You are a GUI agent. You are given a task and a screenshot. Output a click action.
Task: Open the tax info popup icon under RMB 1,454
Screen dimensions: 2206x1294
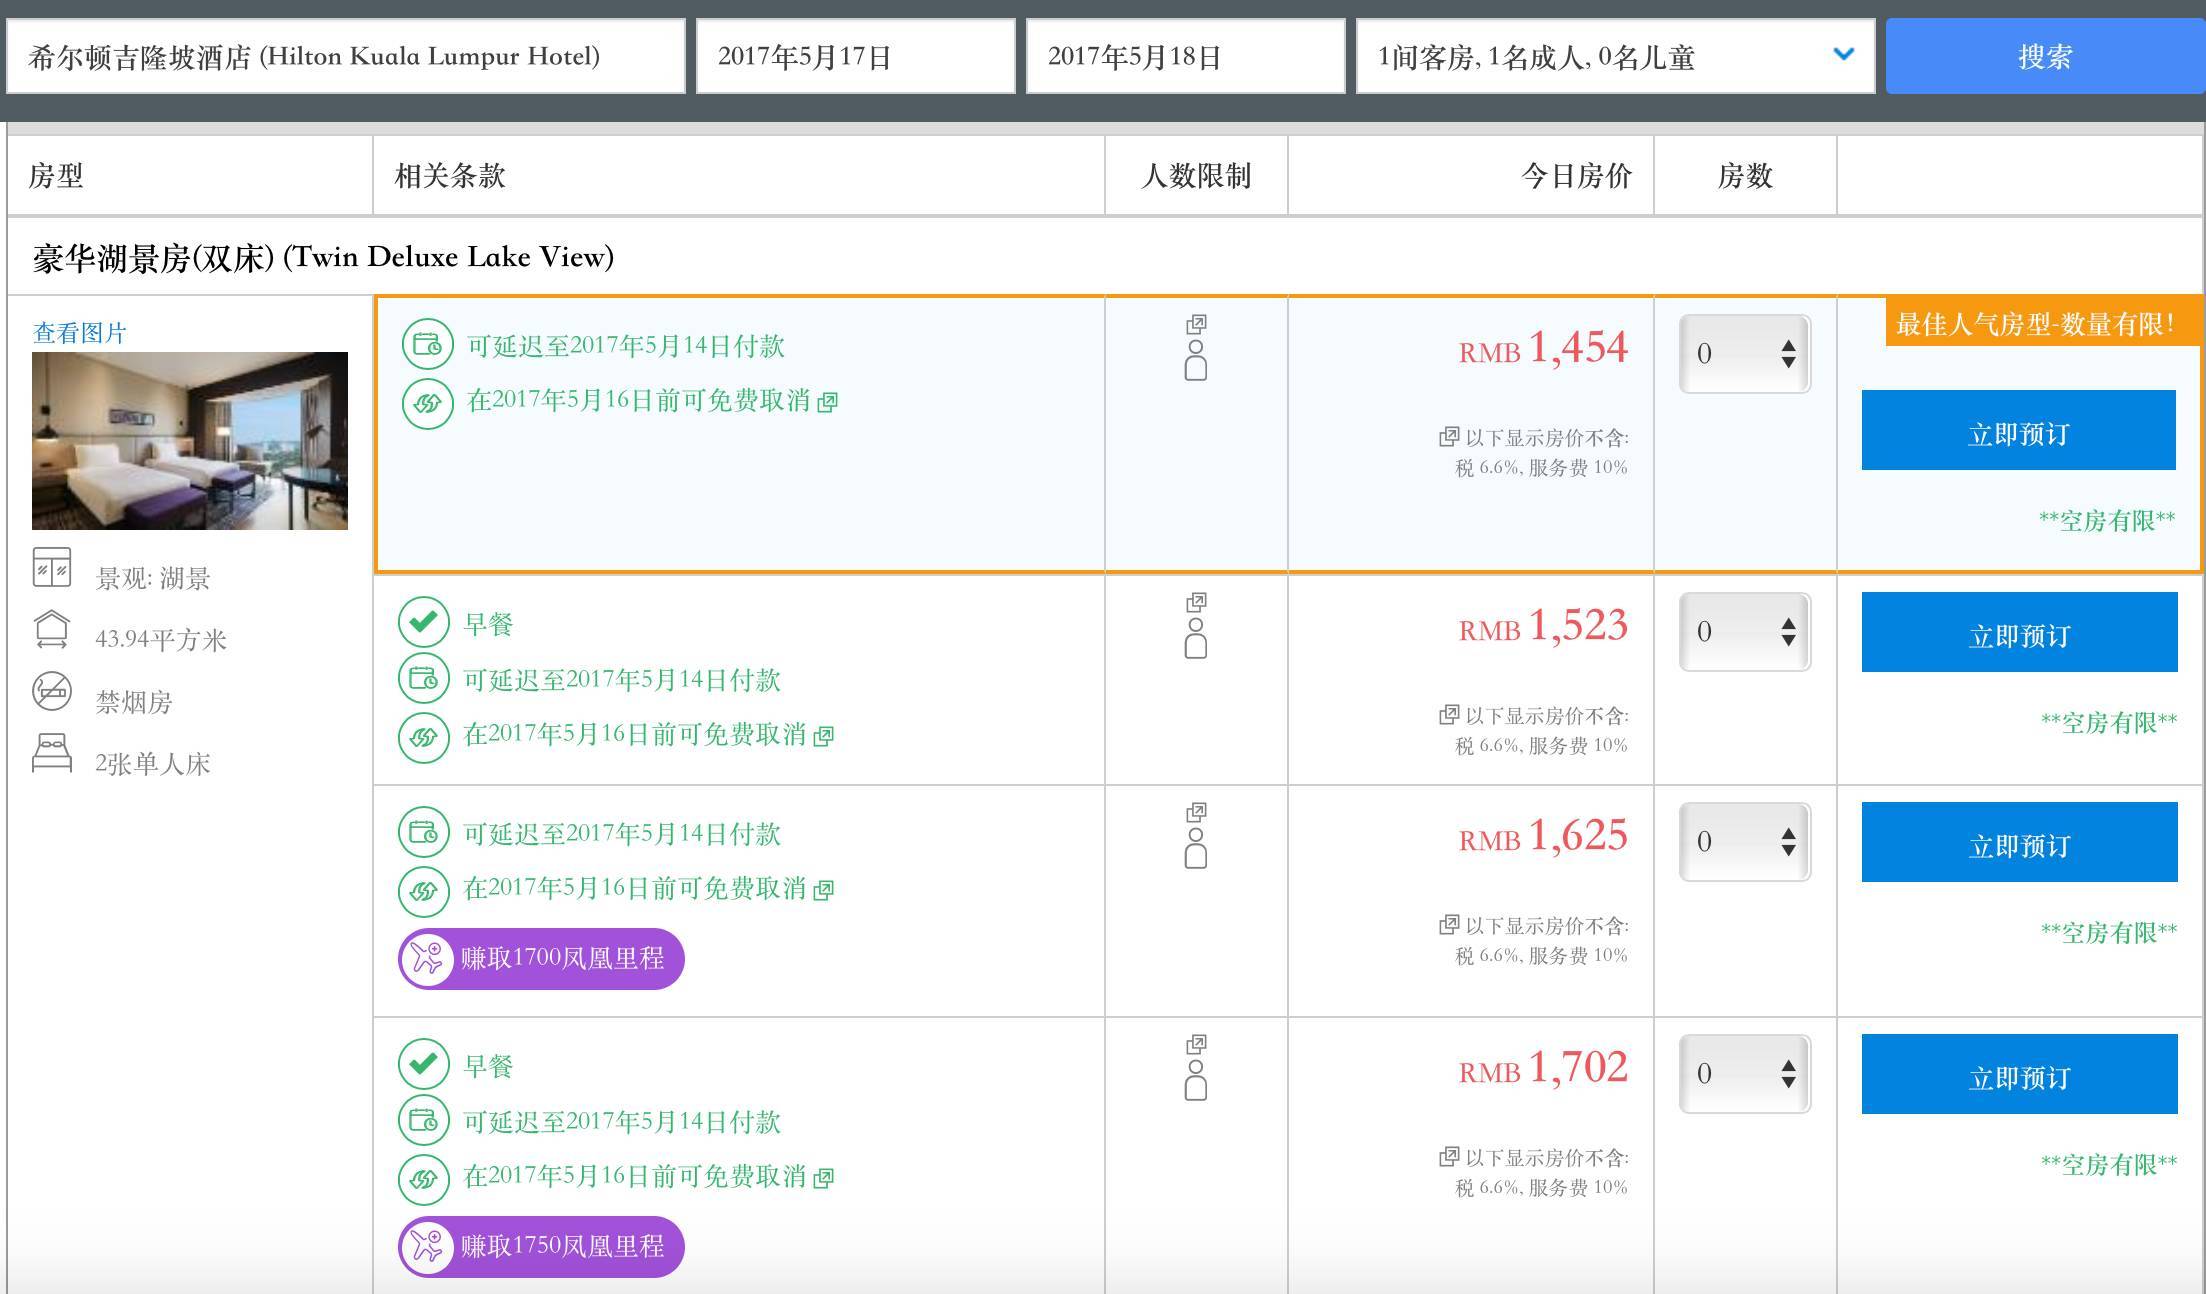click(1449, 437)
